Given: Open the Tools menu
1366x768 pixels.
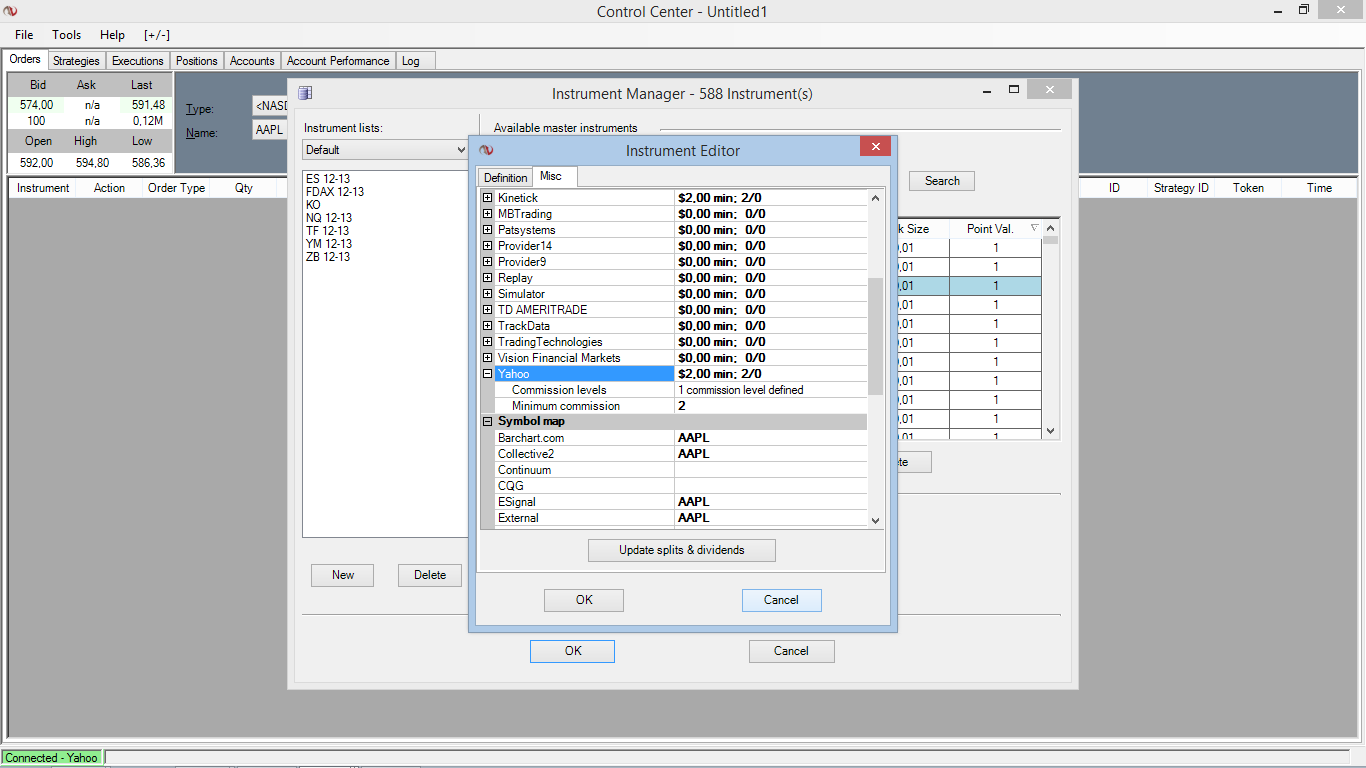Looking at the screenshot, I should point(67,35).
